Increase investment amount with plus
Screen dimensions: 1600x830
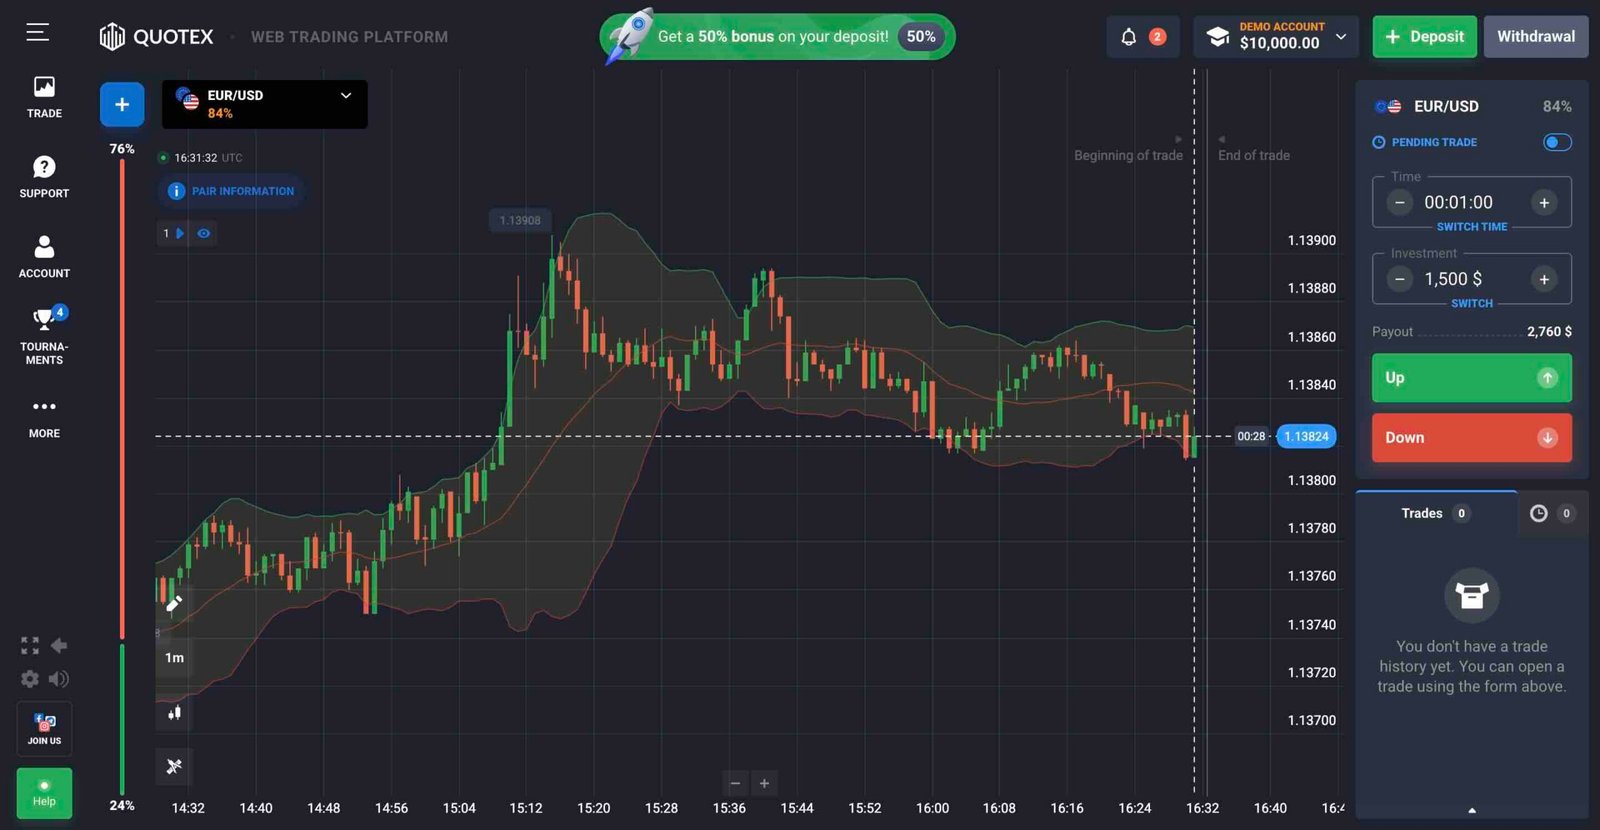point(1544,280)
